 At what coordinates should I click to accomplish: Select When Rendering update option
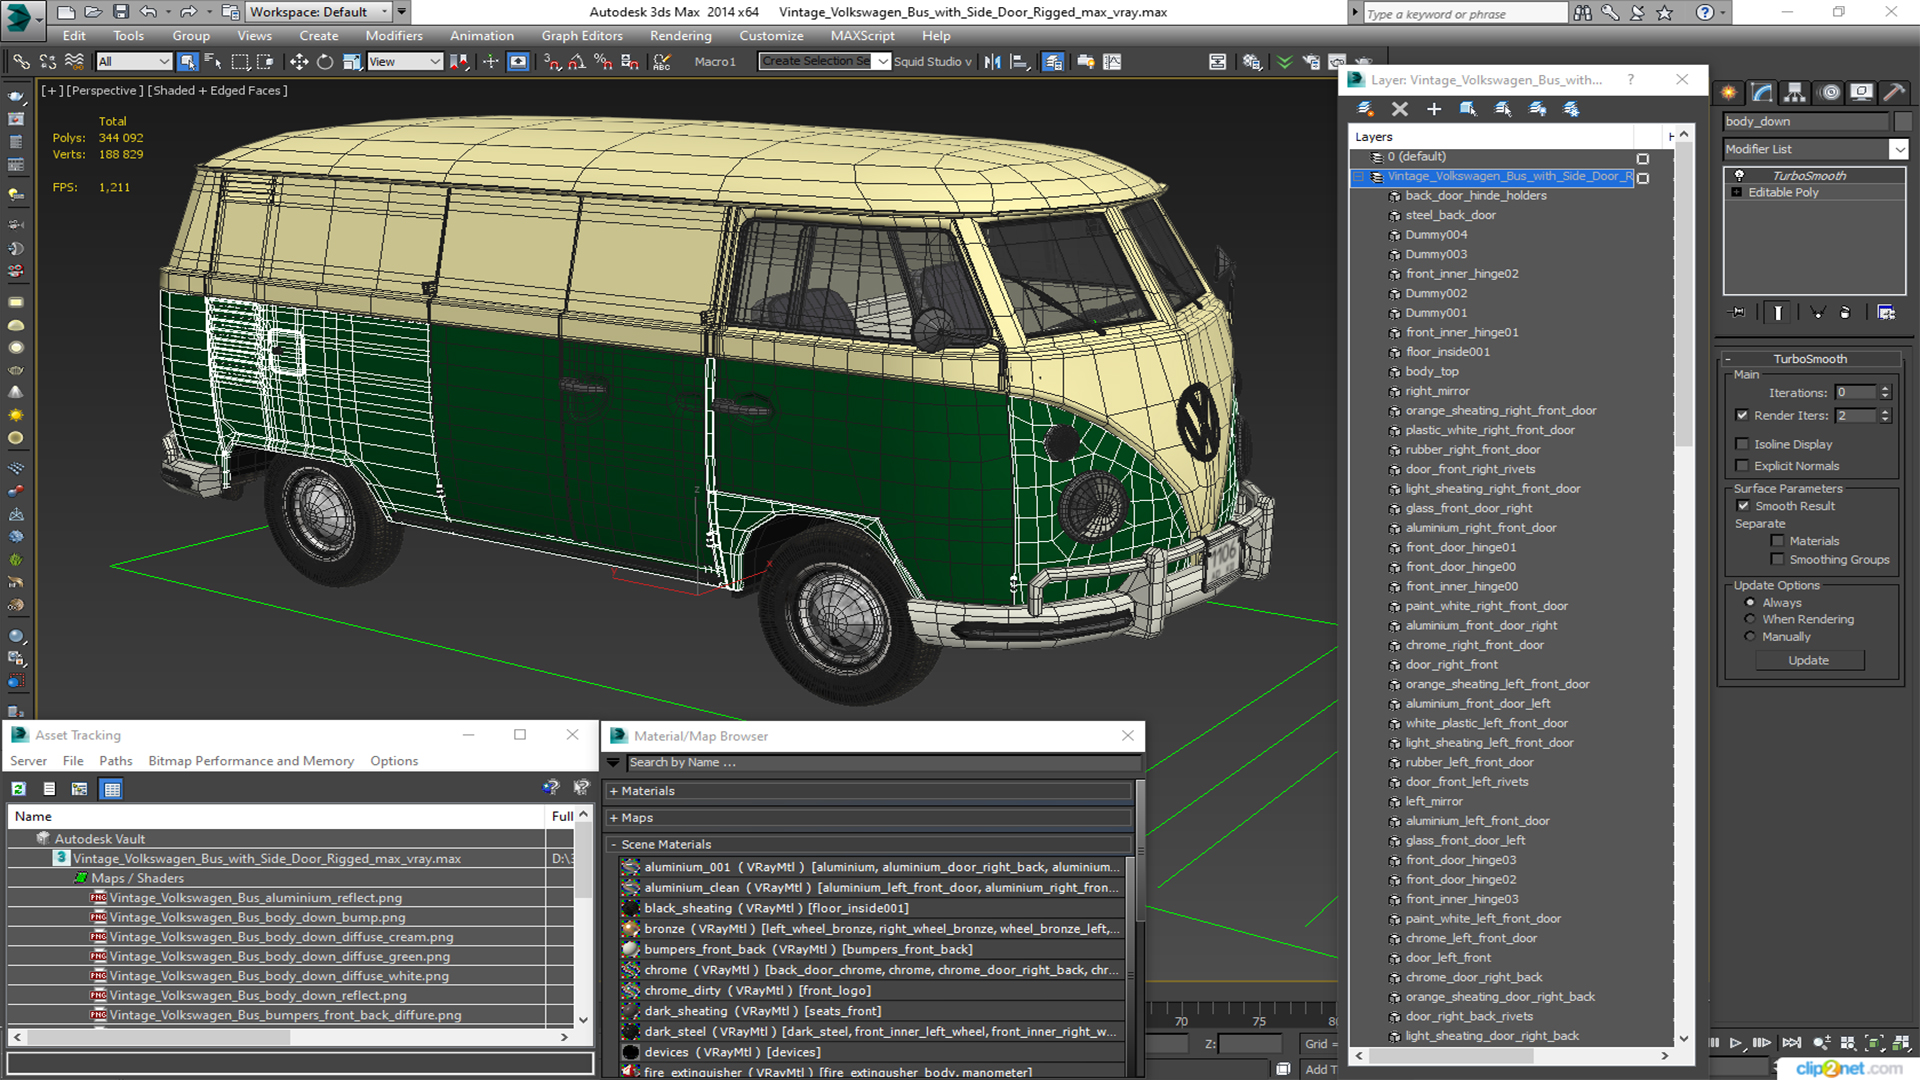click(1749, 620)
